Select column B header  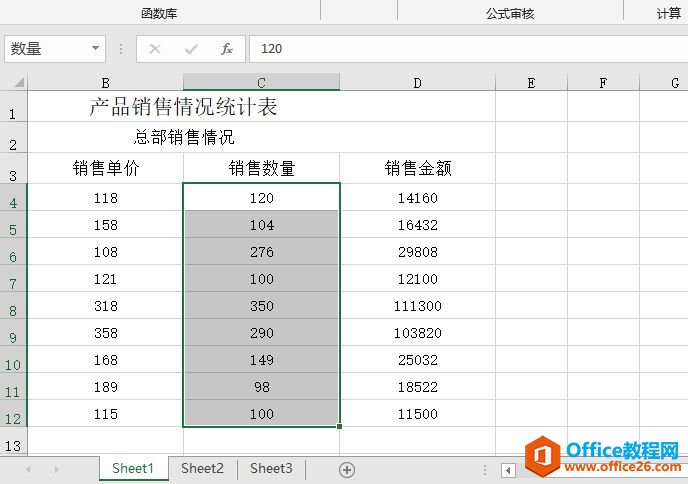click(x=105, y=82)
